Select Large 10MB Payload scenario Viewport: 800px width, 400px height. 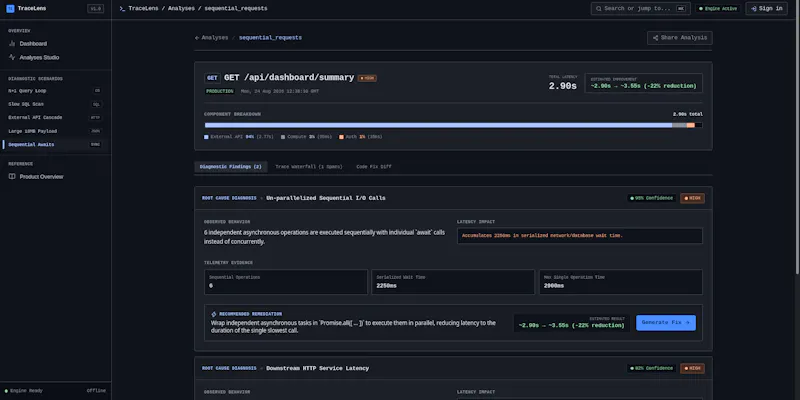(55, 131)
